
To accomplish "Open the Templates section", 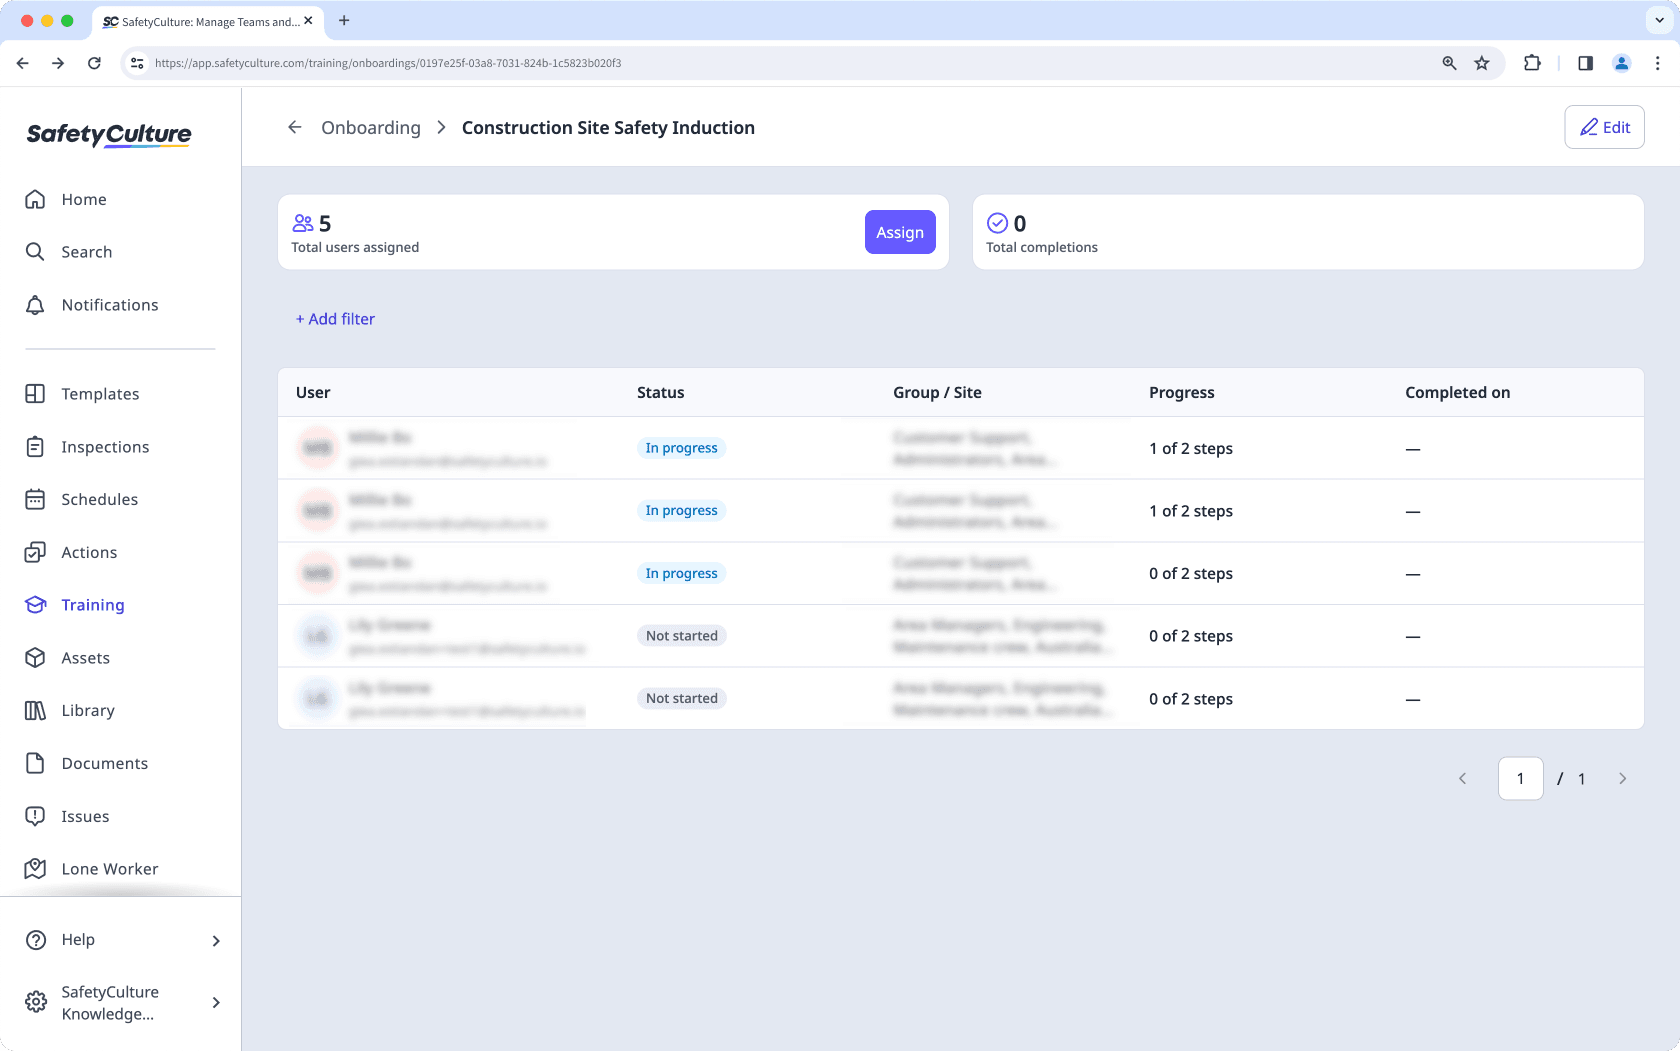I will 100,394.
